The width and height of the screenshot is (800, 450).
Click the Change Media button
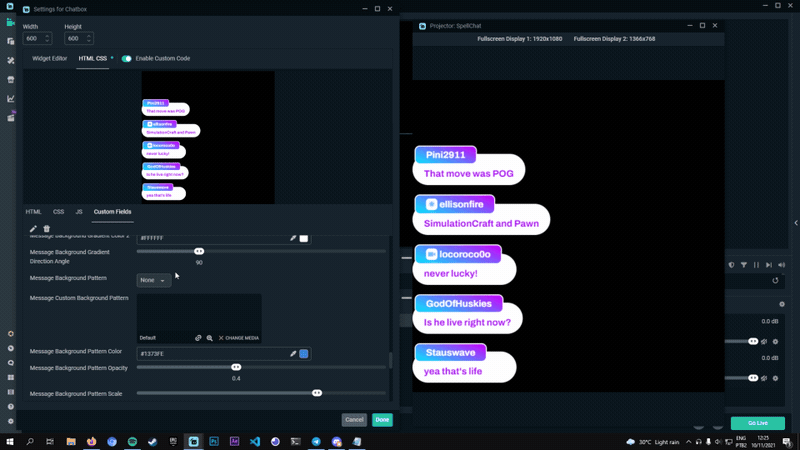(239, 338)
